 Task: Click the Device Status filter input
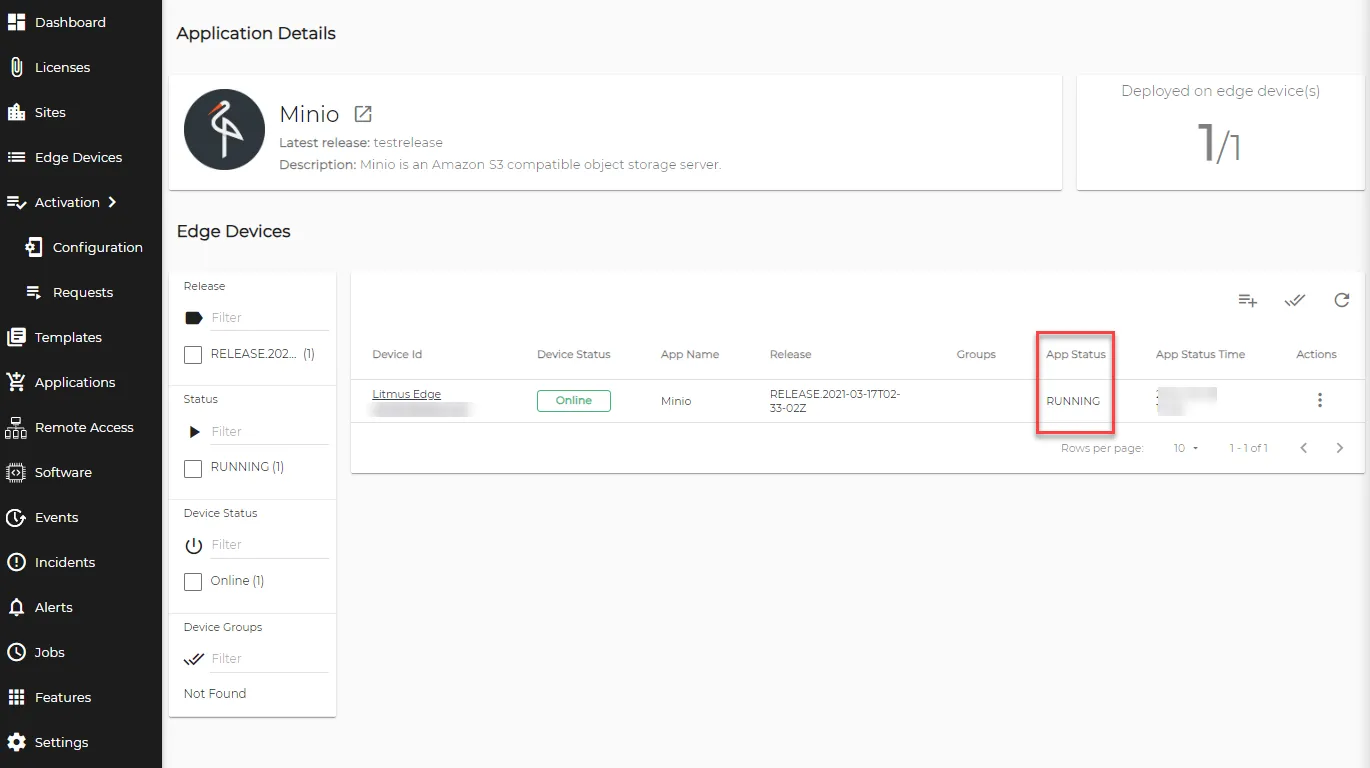pos(269,545)
